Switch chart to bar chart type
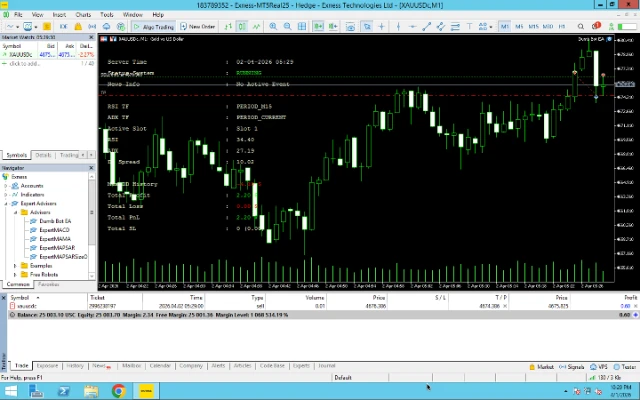This screenshot has width=640, height=400. 228,27
